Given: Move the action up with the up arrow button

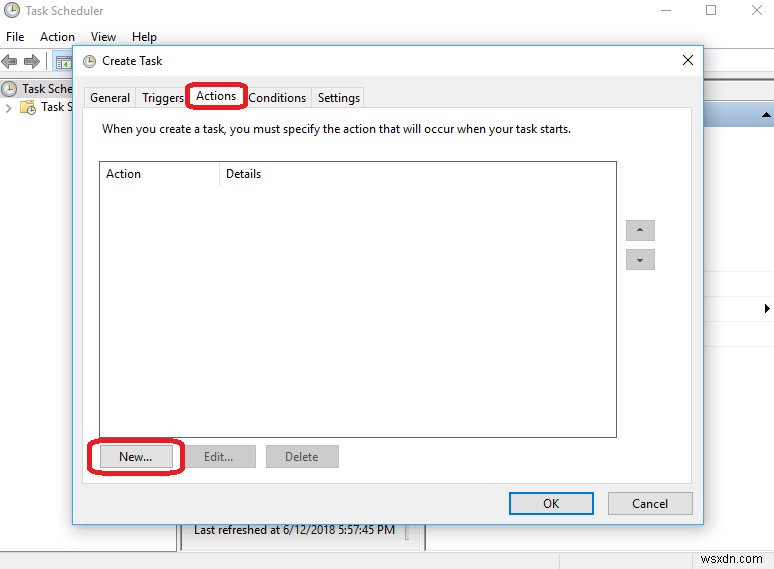Looking at the screenshot, I should tap(640, 230).
